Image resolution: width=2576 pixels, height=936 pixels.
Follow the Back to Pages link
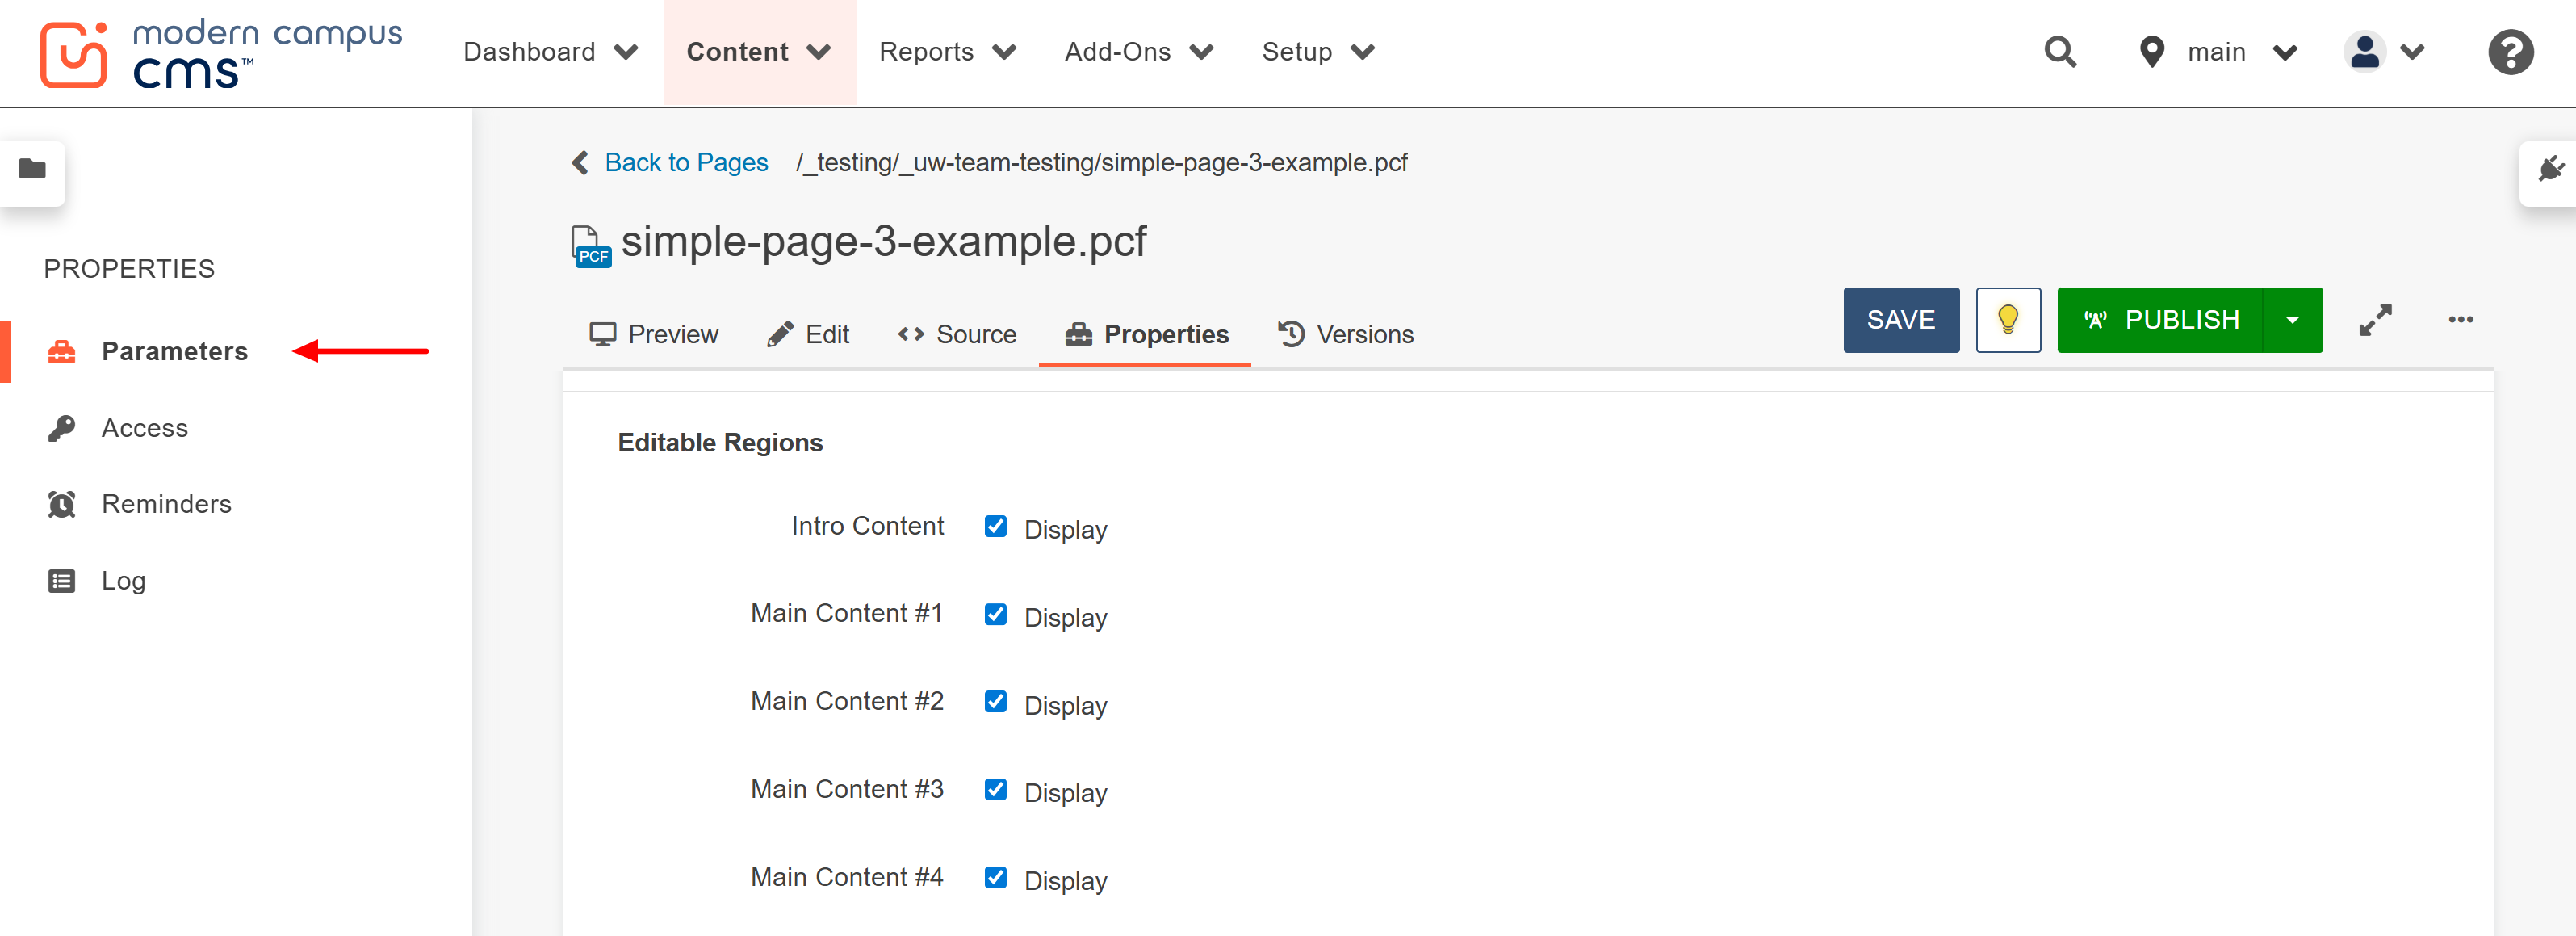pos(685,162)
